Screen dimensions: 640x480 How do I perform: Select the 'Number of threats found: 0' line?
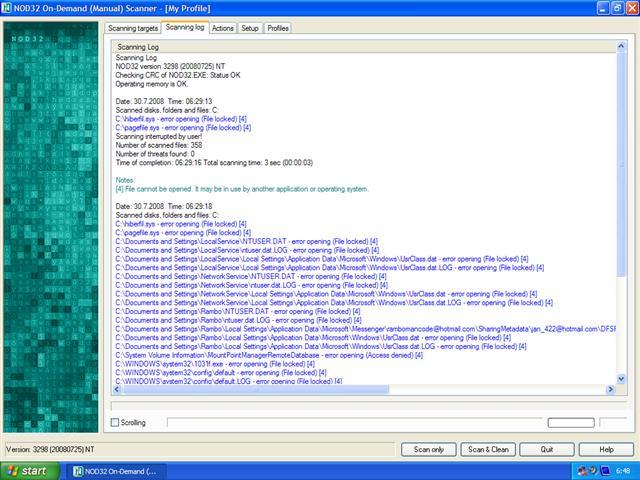155,154
